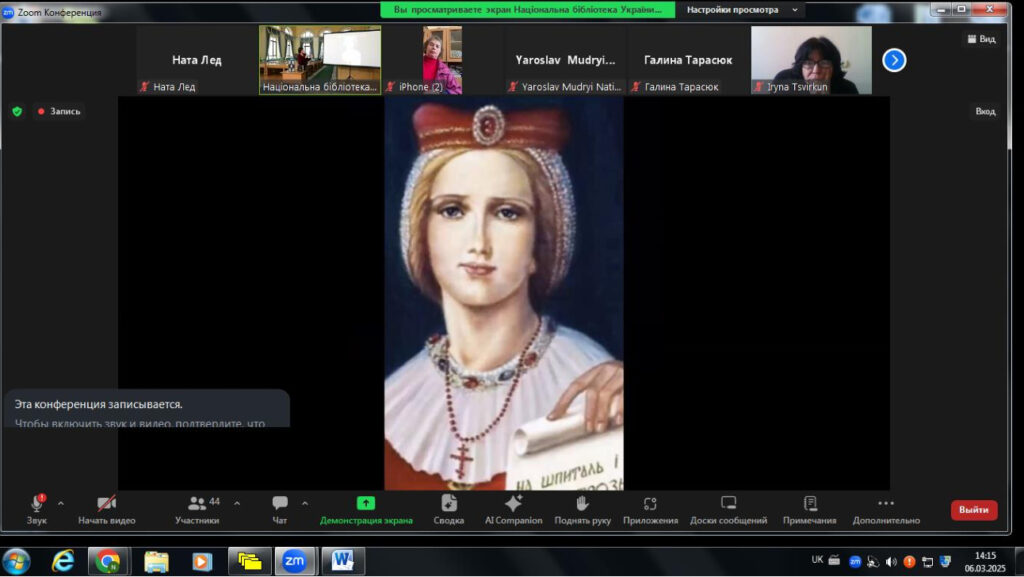Select the Yaroslav Mudryi participant tile
The width and height of the screenshot is (1024, 577).
pyautogui.click(x=566, y=60)
